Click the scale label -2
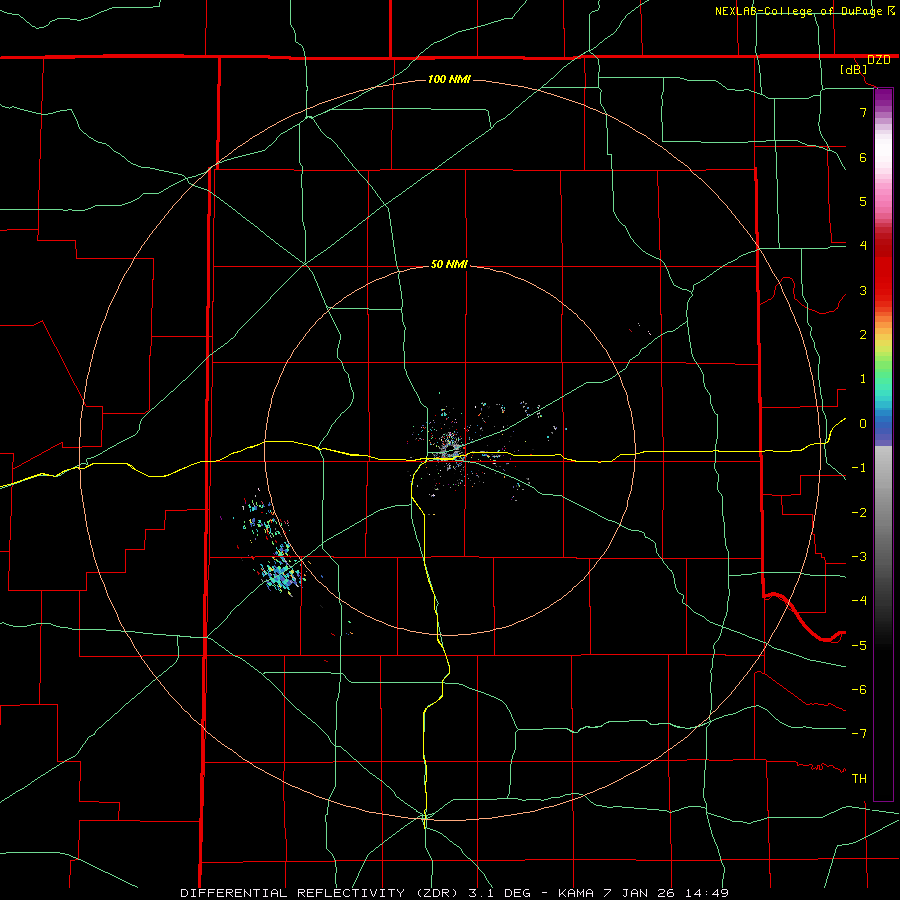The width and height of the screenshot is (900, 900). pyautogui.click(x=859, y=513)
